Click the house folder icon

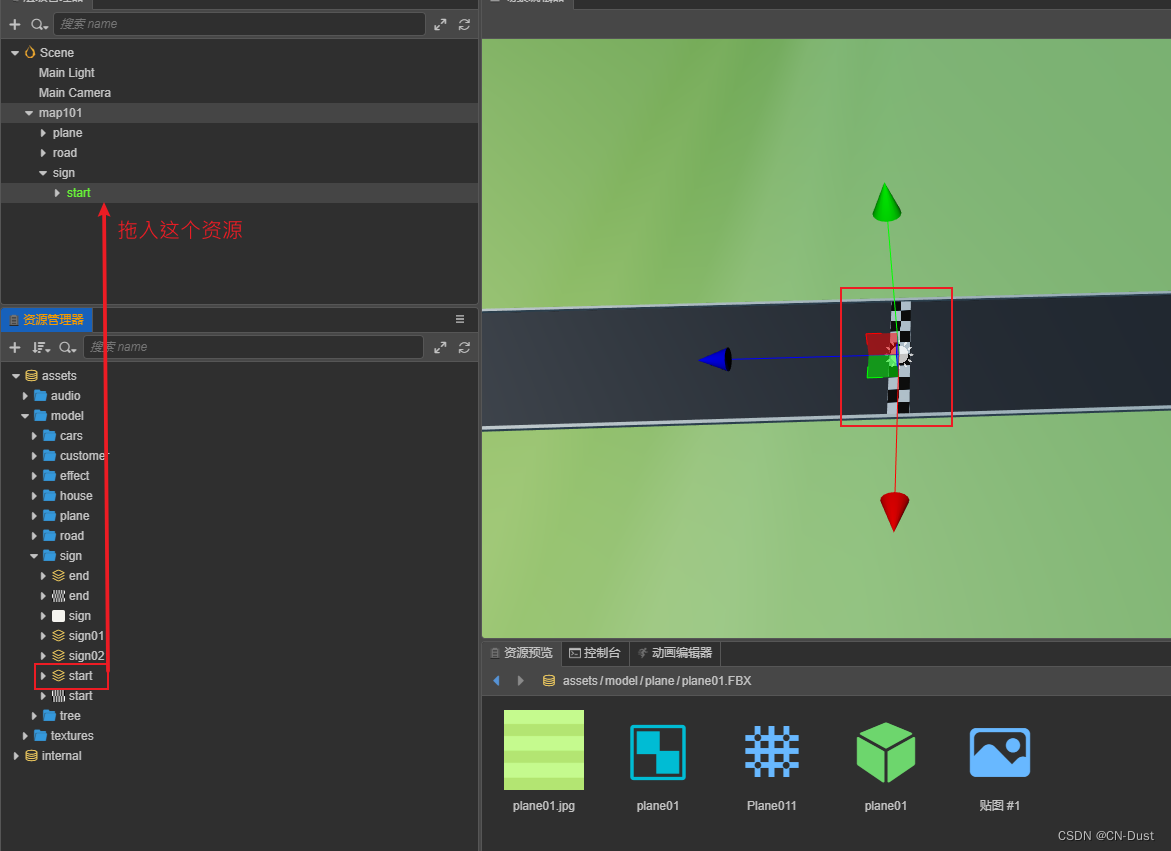pos(50,496)
